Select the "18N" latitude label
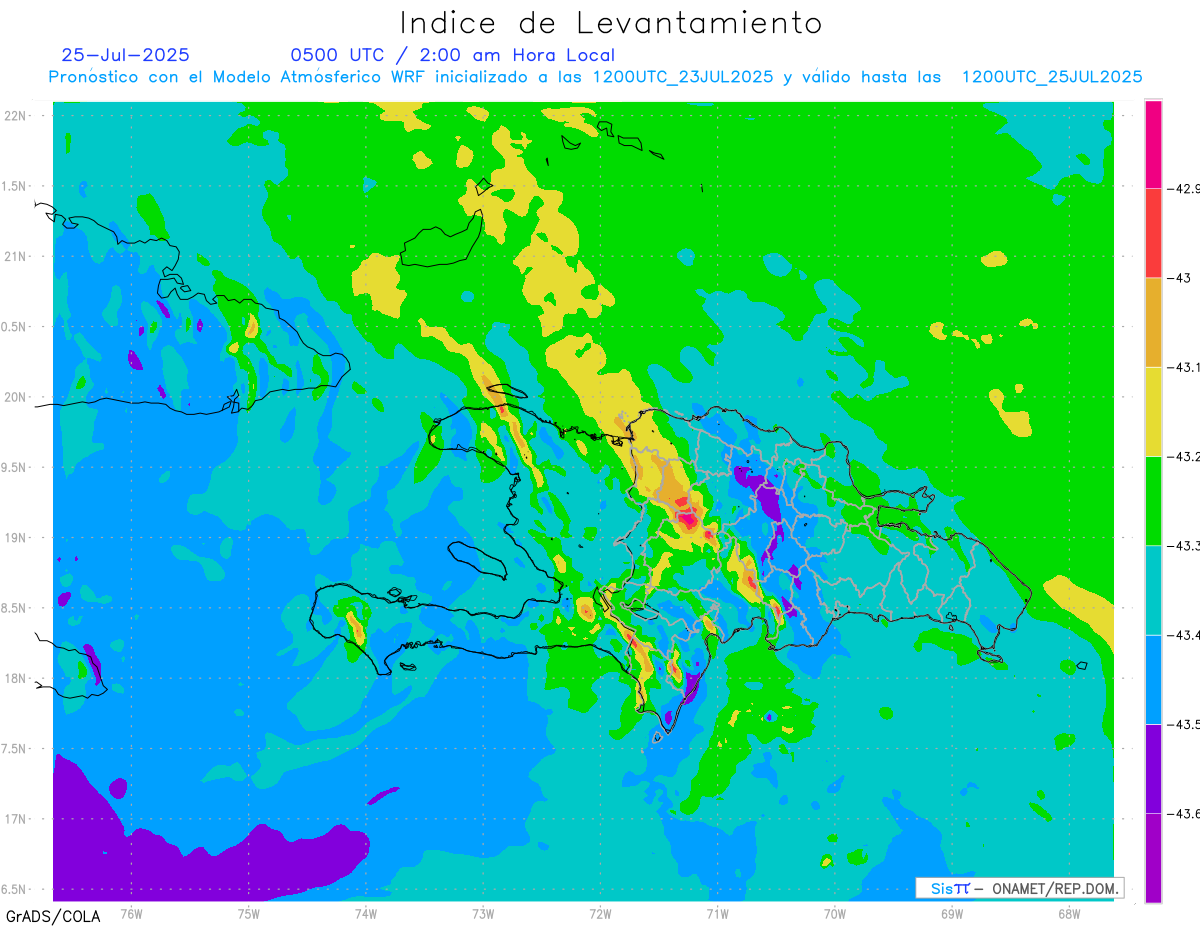Viewport: 1200px width, 927px height. tap(15, 678)
